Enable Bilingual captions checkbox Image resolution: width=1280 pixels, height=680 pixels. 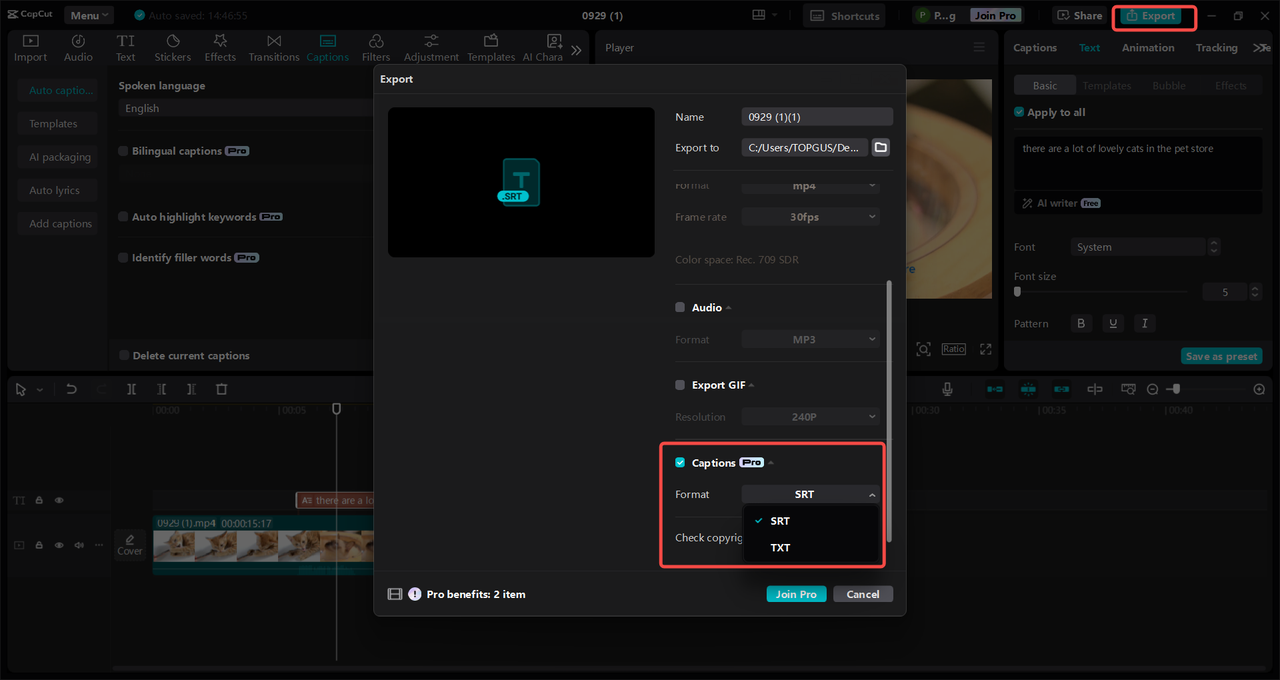(124, 151)
